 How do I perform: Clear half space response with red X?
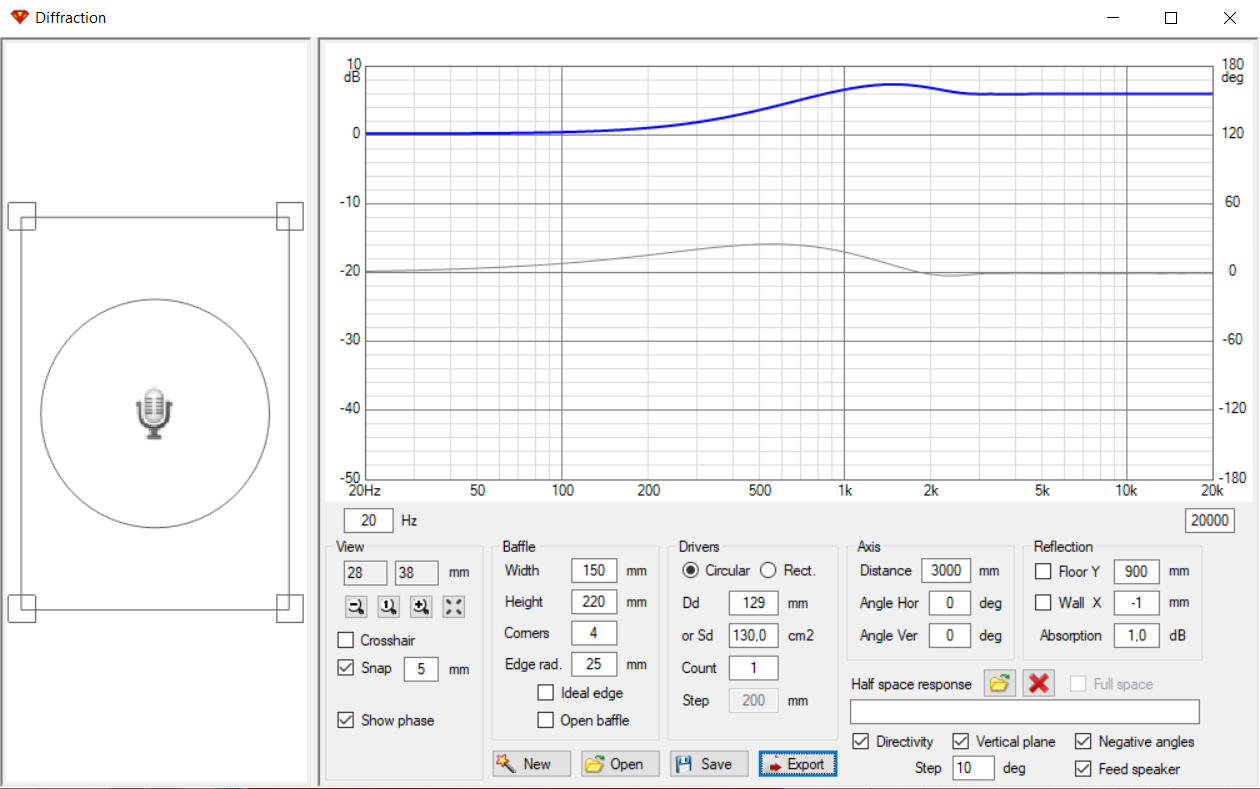pos(1040,684)
